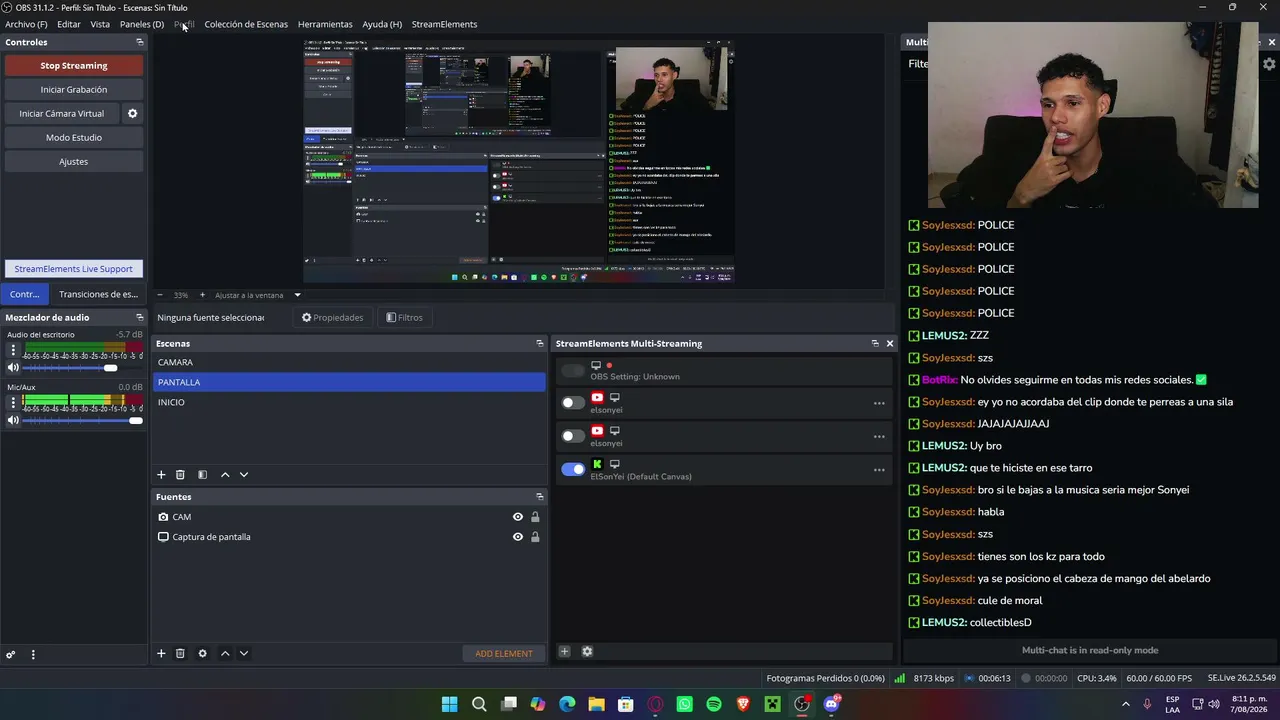The width and height of the screenshot is (1280, 720).
Task: Open WhatsApp from the taskbar
Action: point(685,704)
